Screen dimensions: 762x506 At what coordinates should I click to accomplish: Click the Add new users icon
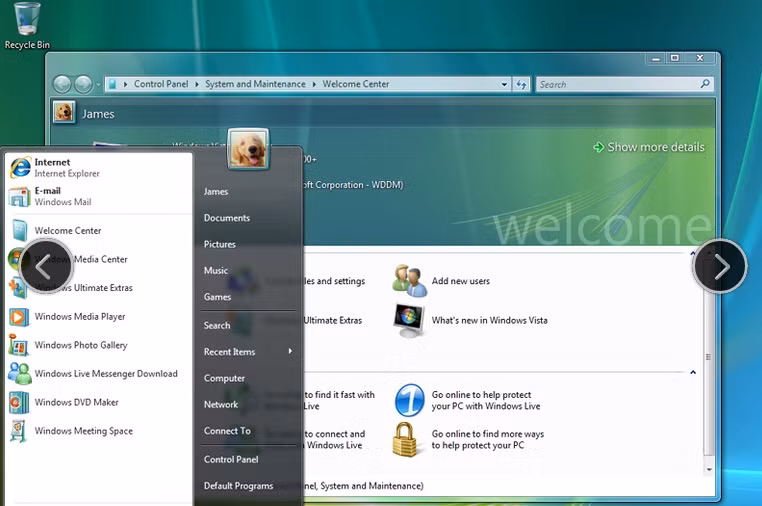(410, 280)
